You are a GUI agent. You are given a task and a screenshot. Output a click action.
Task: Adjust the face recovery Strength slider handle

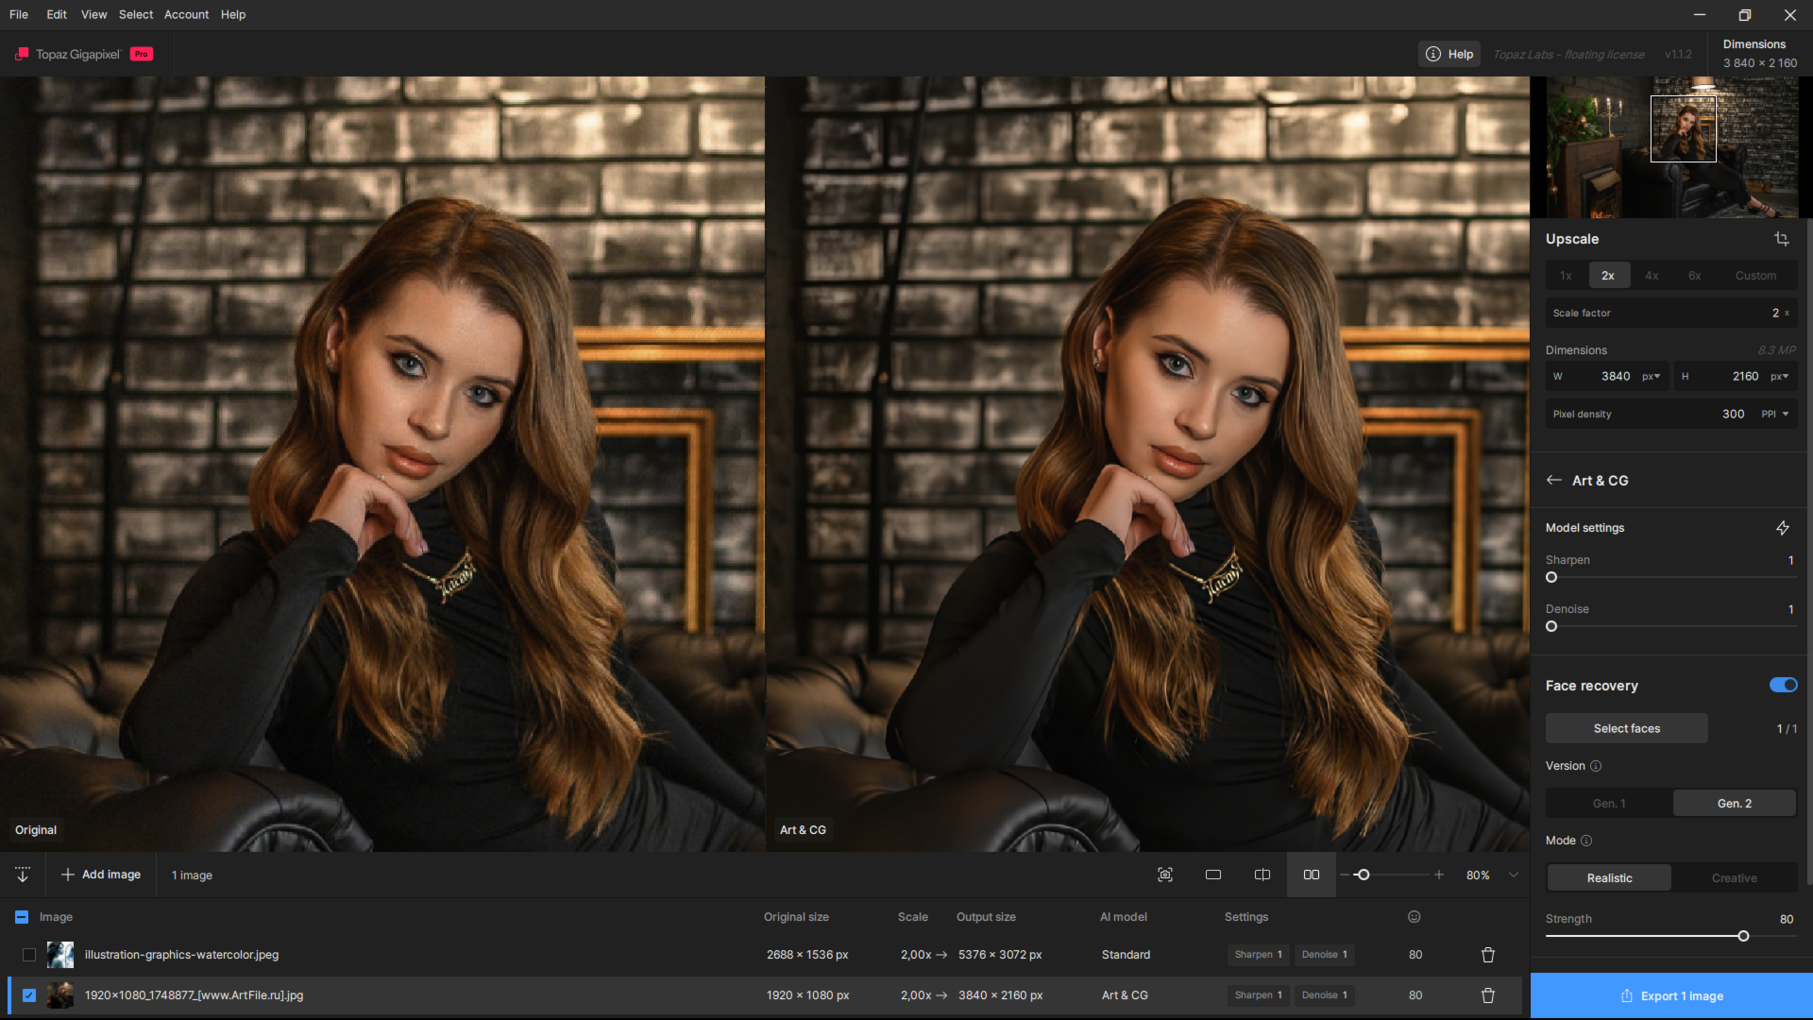tap(1743, 936)
